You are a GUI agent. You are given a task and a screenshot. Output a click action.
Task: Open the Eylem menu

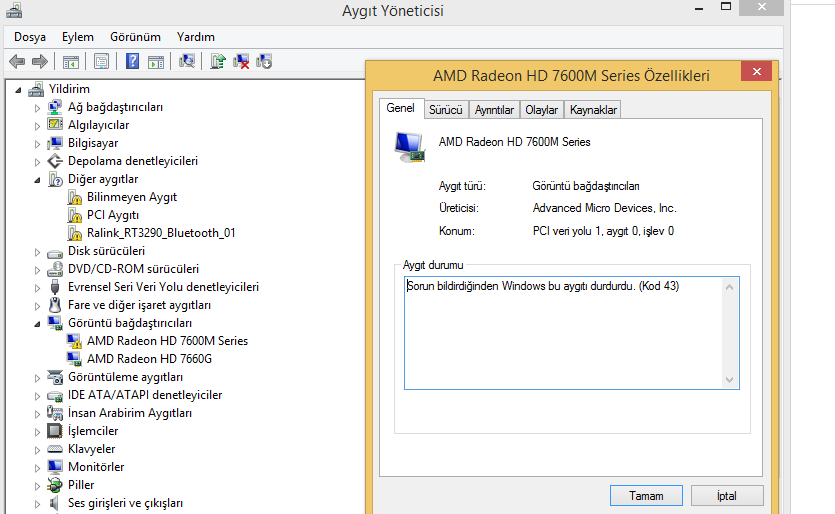[x=77, y=37]
